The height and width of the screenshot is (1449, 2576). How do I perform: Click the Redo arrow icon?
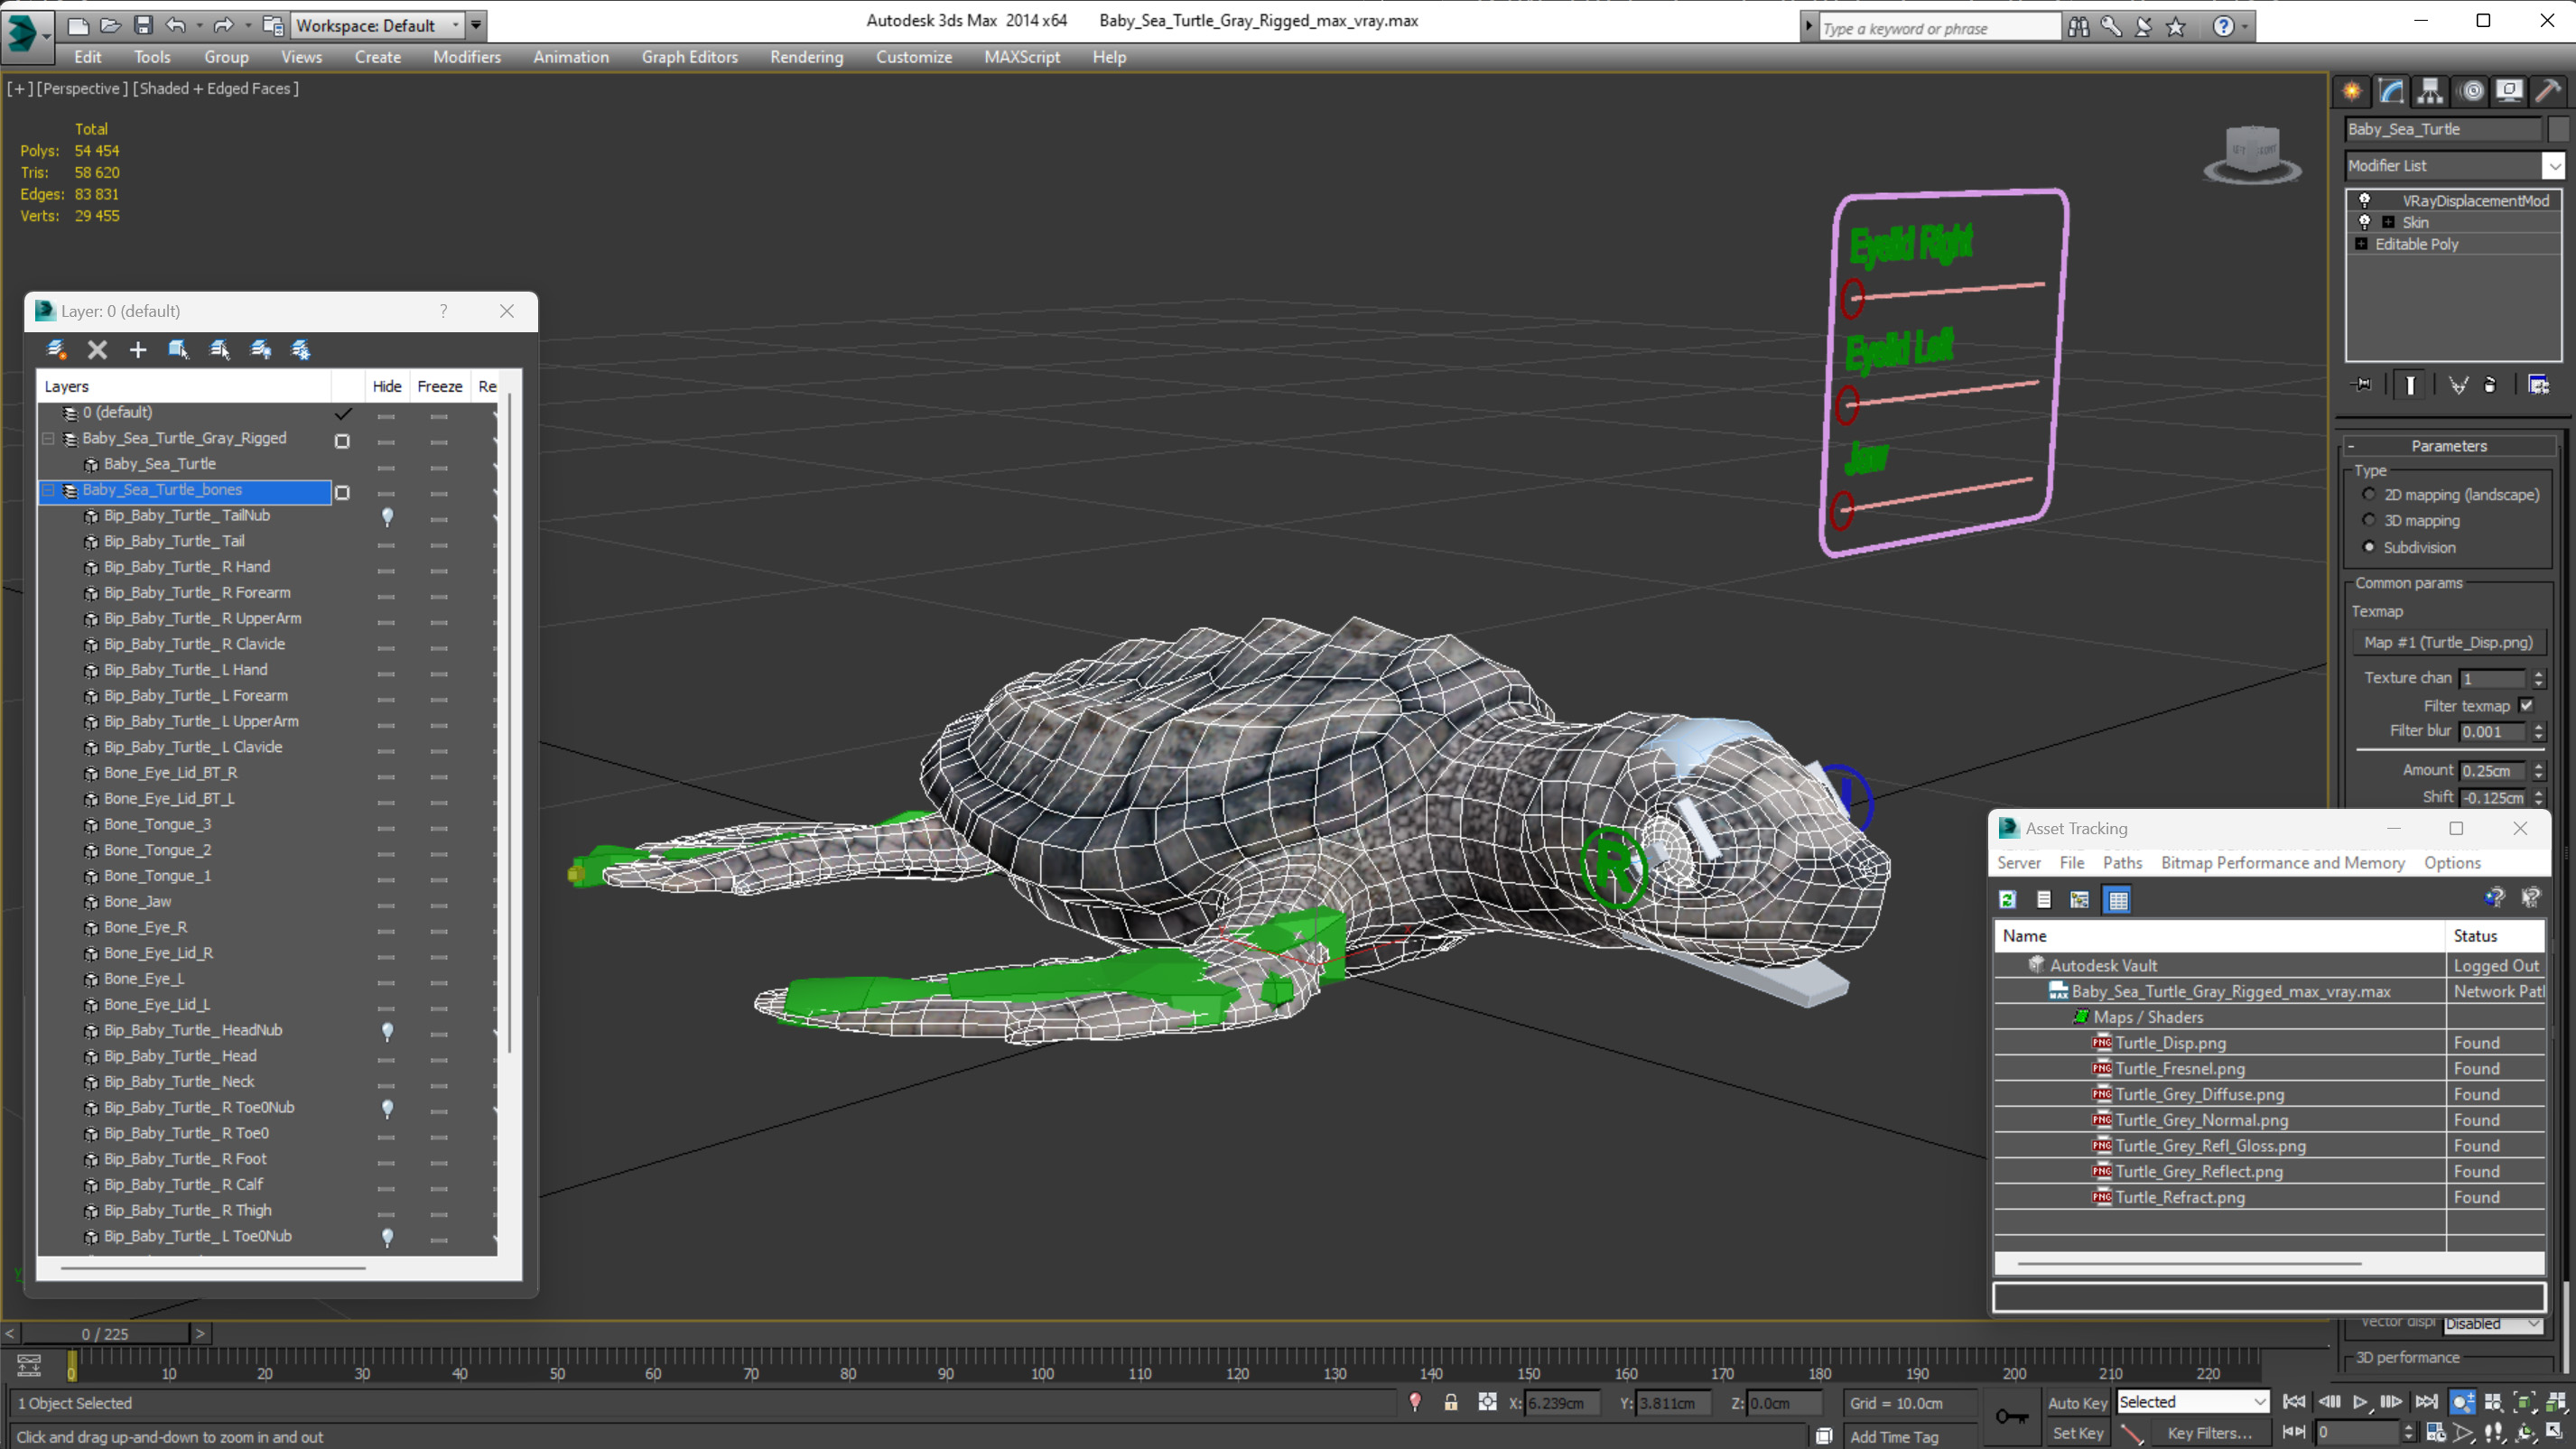coord(223,25)
